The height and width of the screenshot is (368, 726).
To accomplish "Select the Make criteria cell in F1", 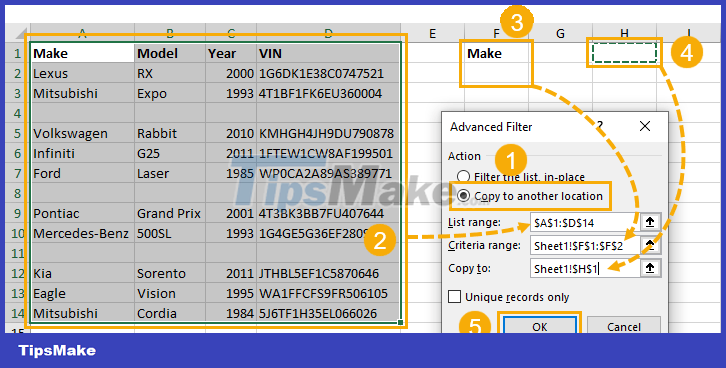I will pos(496,53).
